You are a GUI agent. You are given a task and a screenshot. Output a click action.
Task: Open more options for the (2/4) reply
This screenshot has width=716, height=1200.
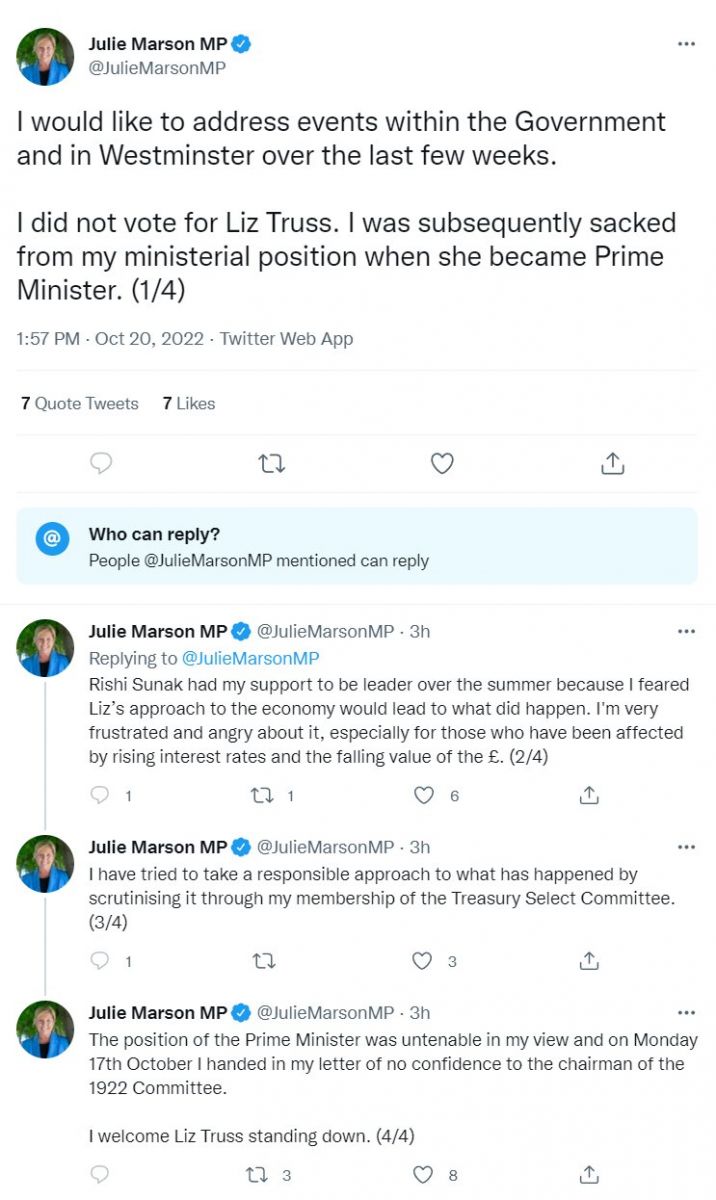click(685, 632)
